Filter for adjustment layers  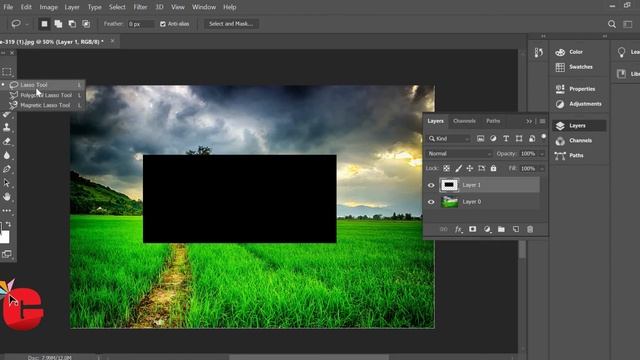[x=493, y=139]
